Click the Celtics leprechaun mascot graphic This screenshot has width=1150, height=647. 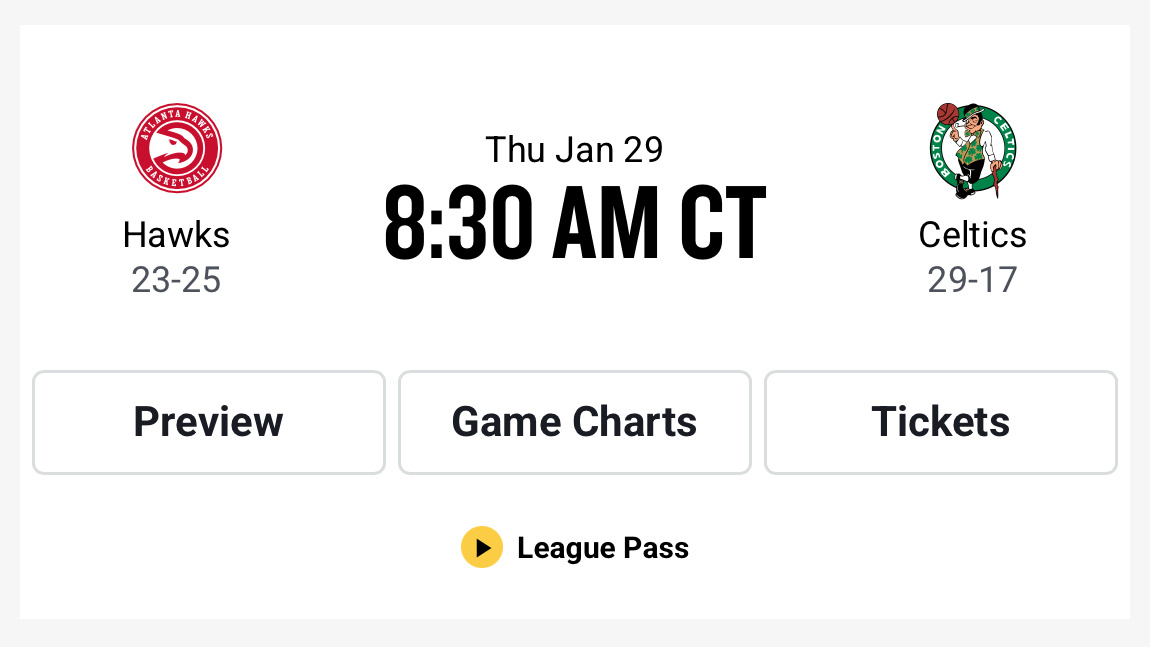point(972,150)
